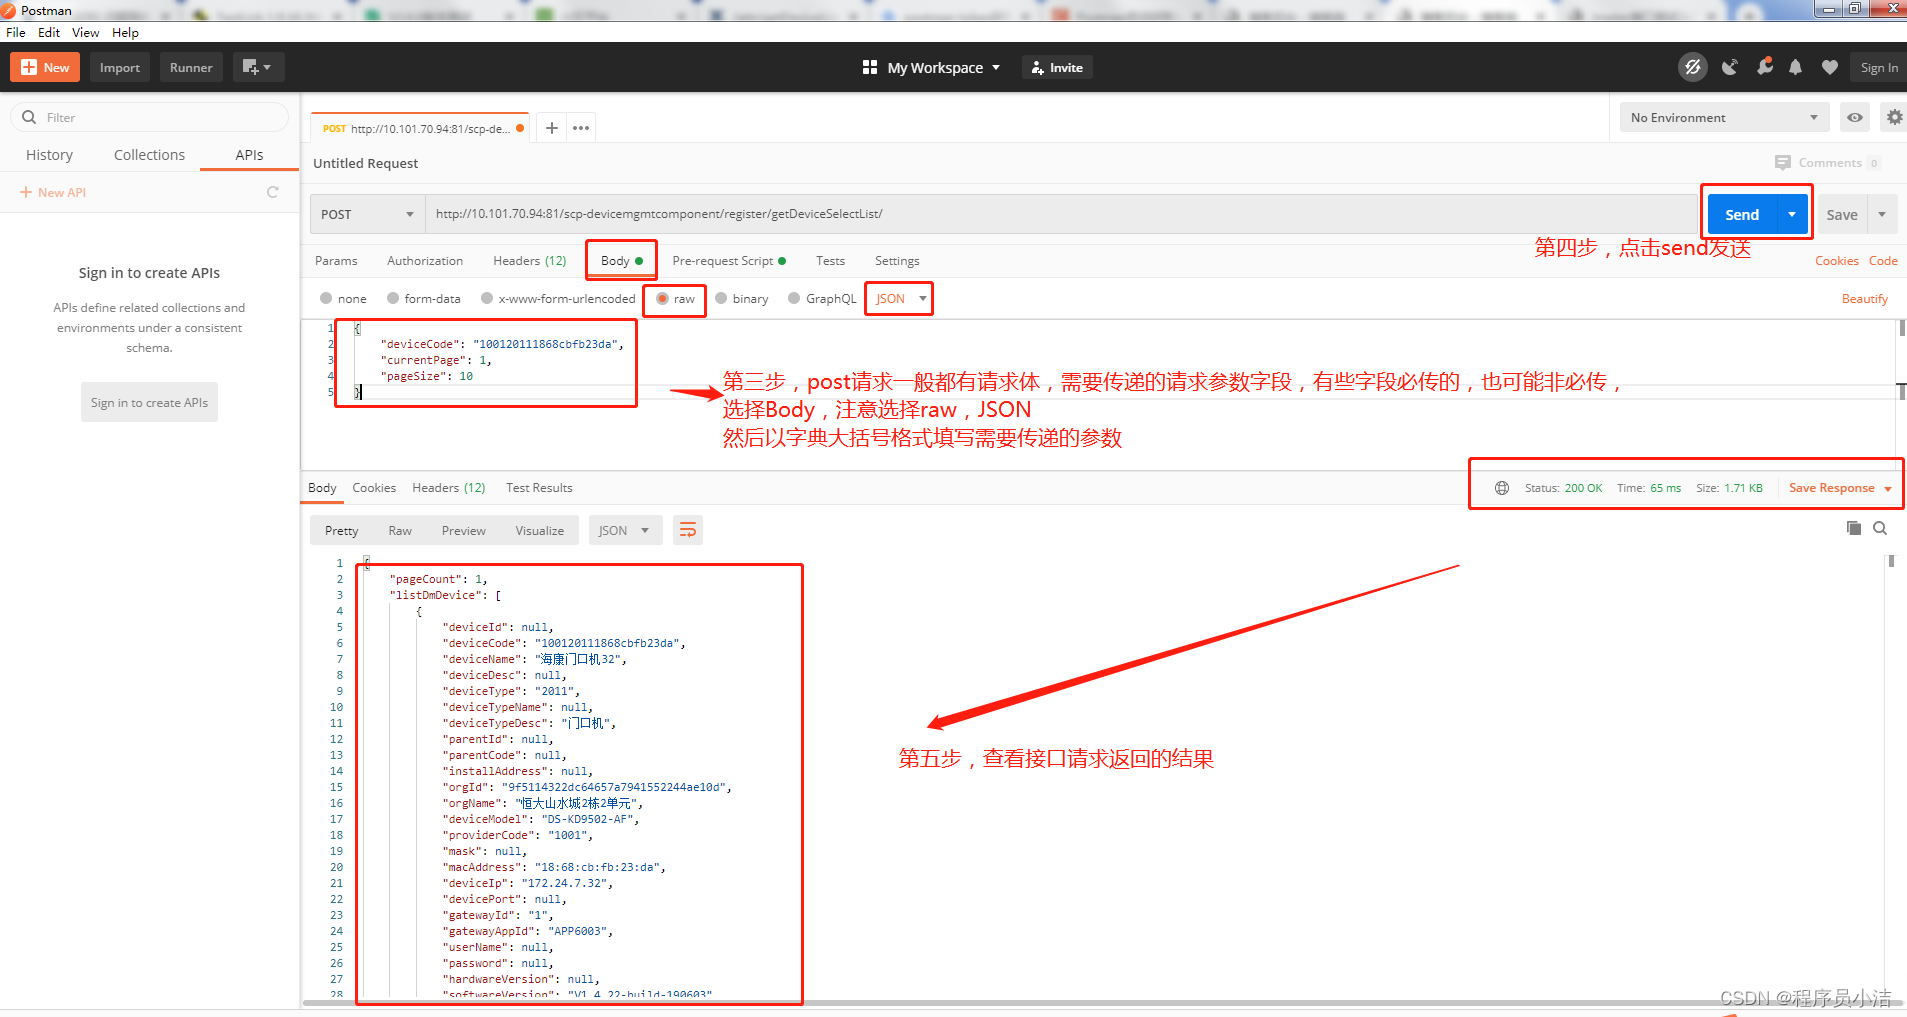This screenshot has height=1017, width=1907.
Task: Open the Comments panel
Action: coord(1827,162)
